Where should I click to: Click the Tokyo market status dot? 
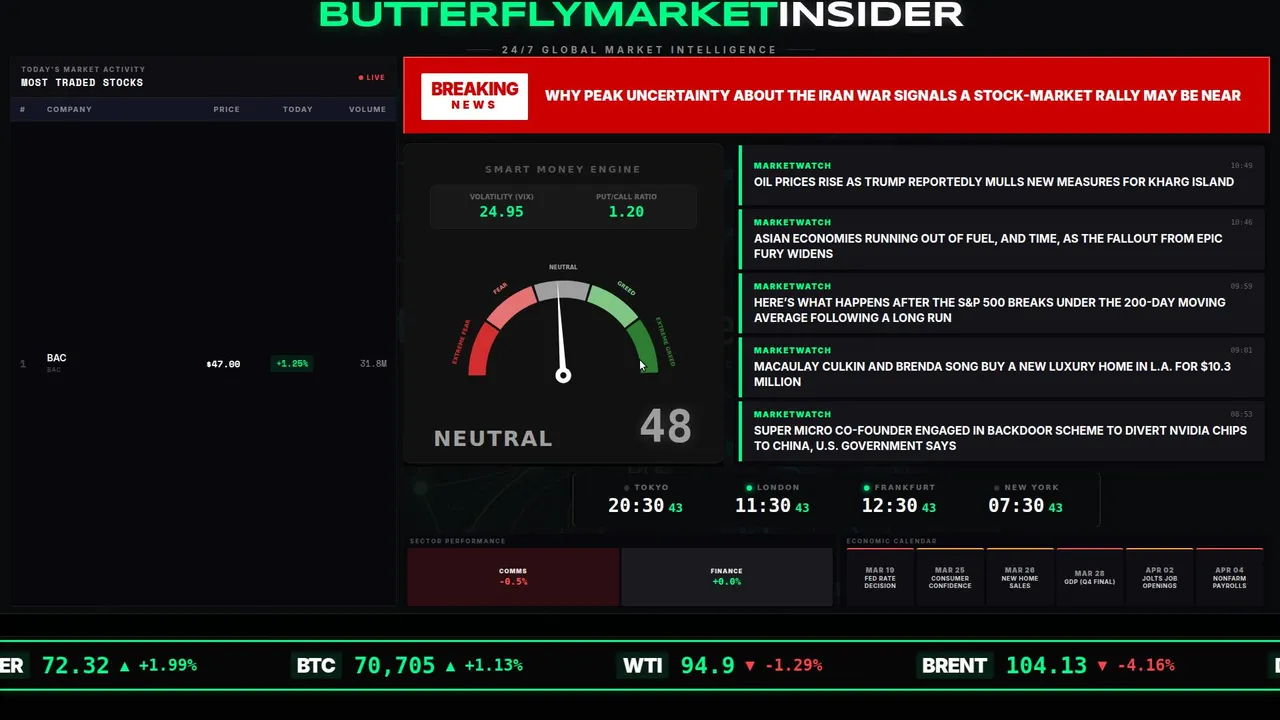(626, 488)
